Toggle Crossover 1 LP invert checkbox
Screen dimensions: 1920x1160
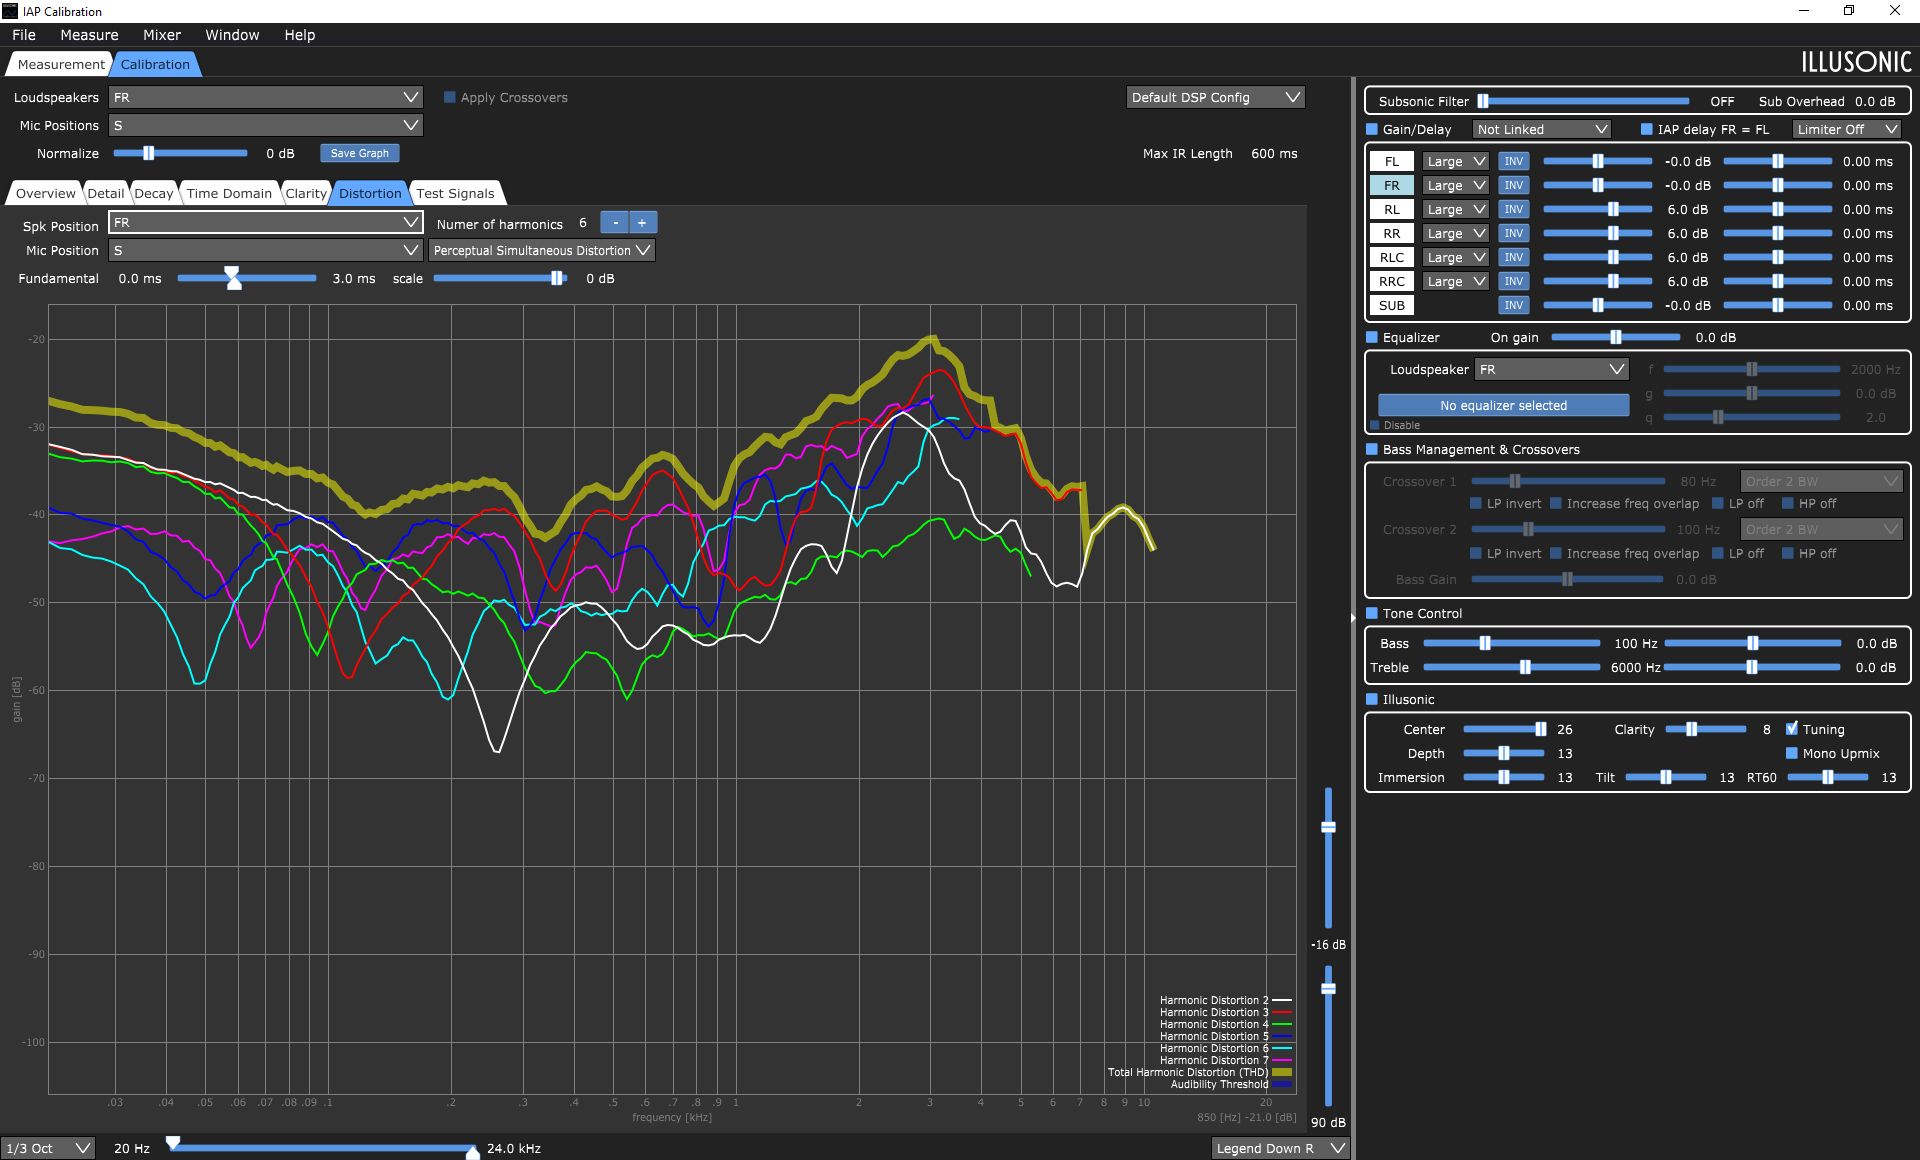point(1476,503)
